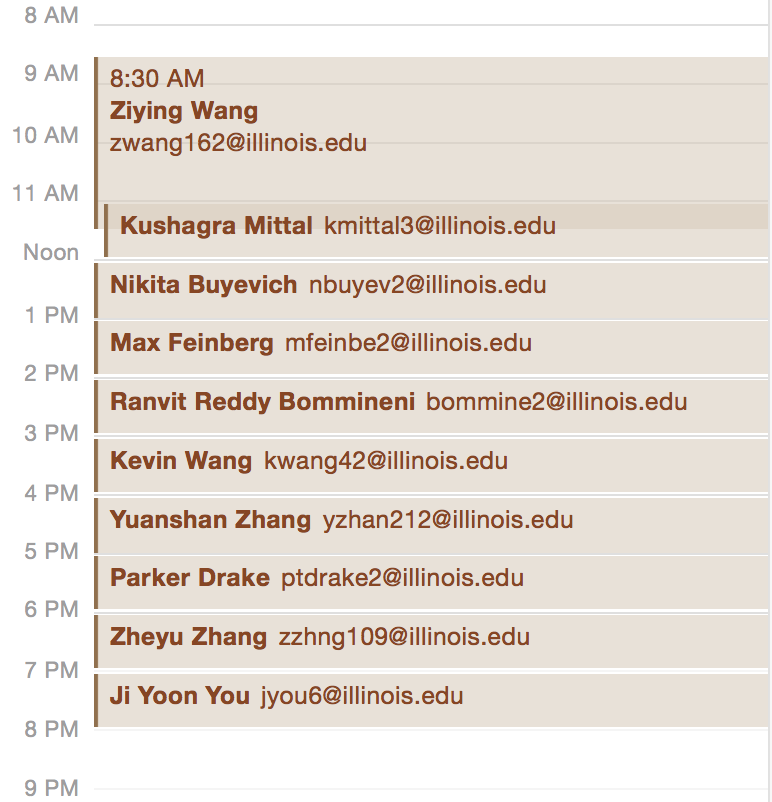Screen dimensions: 772x802
Task: Click the zzhng109@illinois.edu email address
Action: (404, 637)
